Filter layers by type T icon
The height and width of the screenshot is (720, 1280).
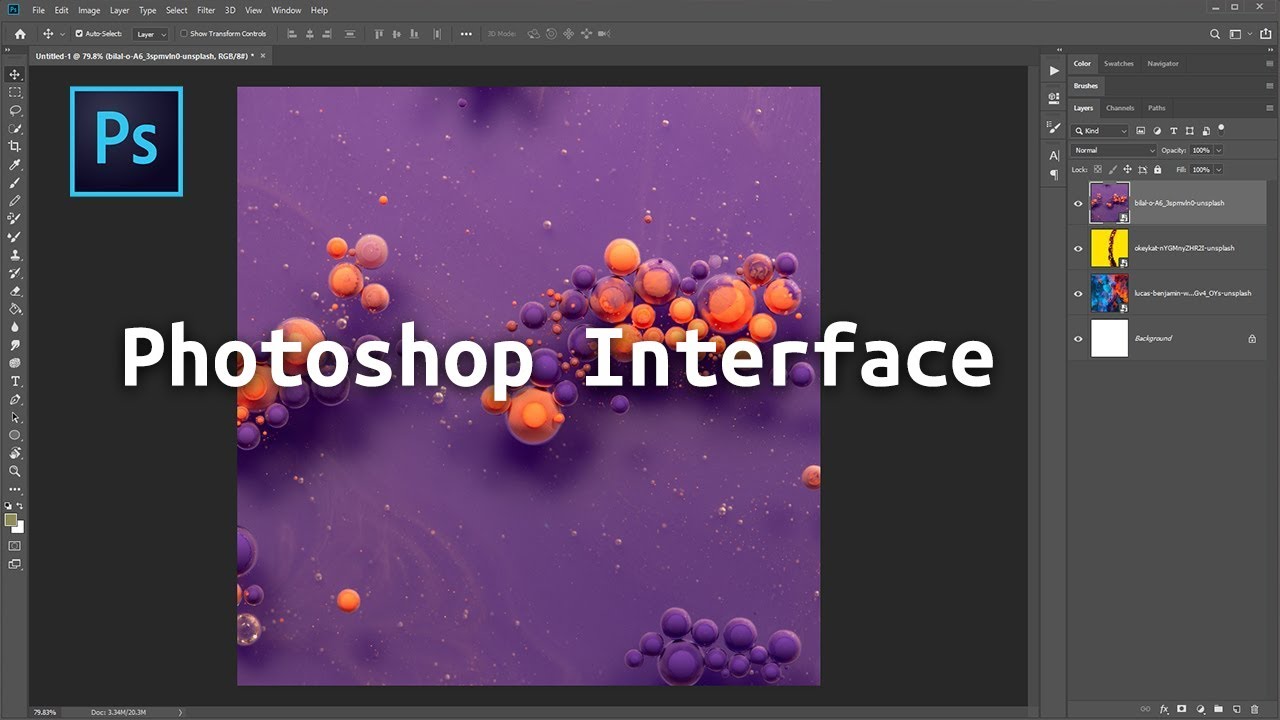tap(1174, 130)
